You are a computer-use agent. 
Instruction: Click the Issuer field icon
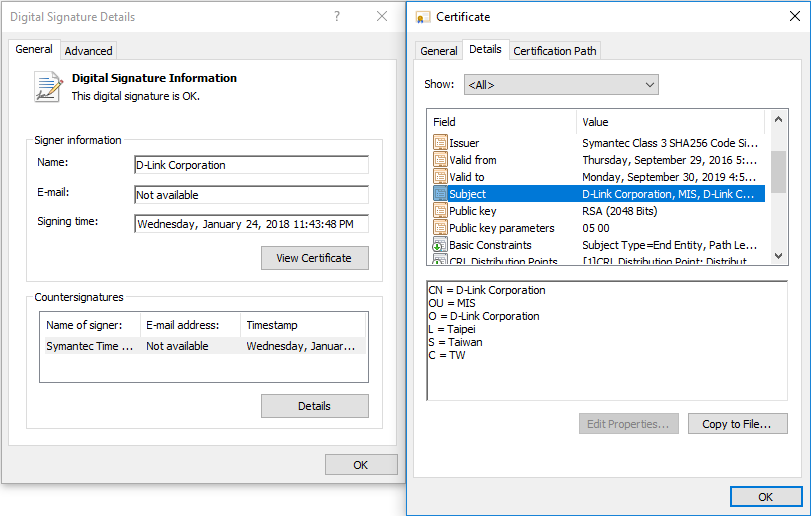pos(440,143)
